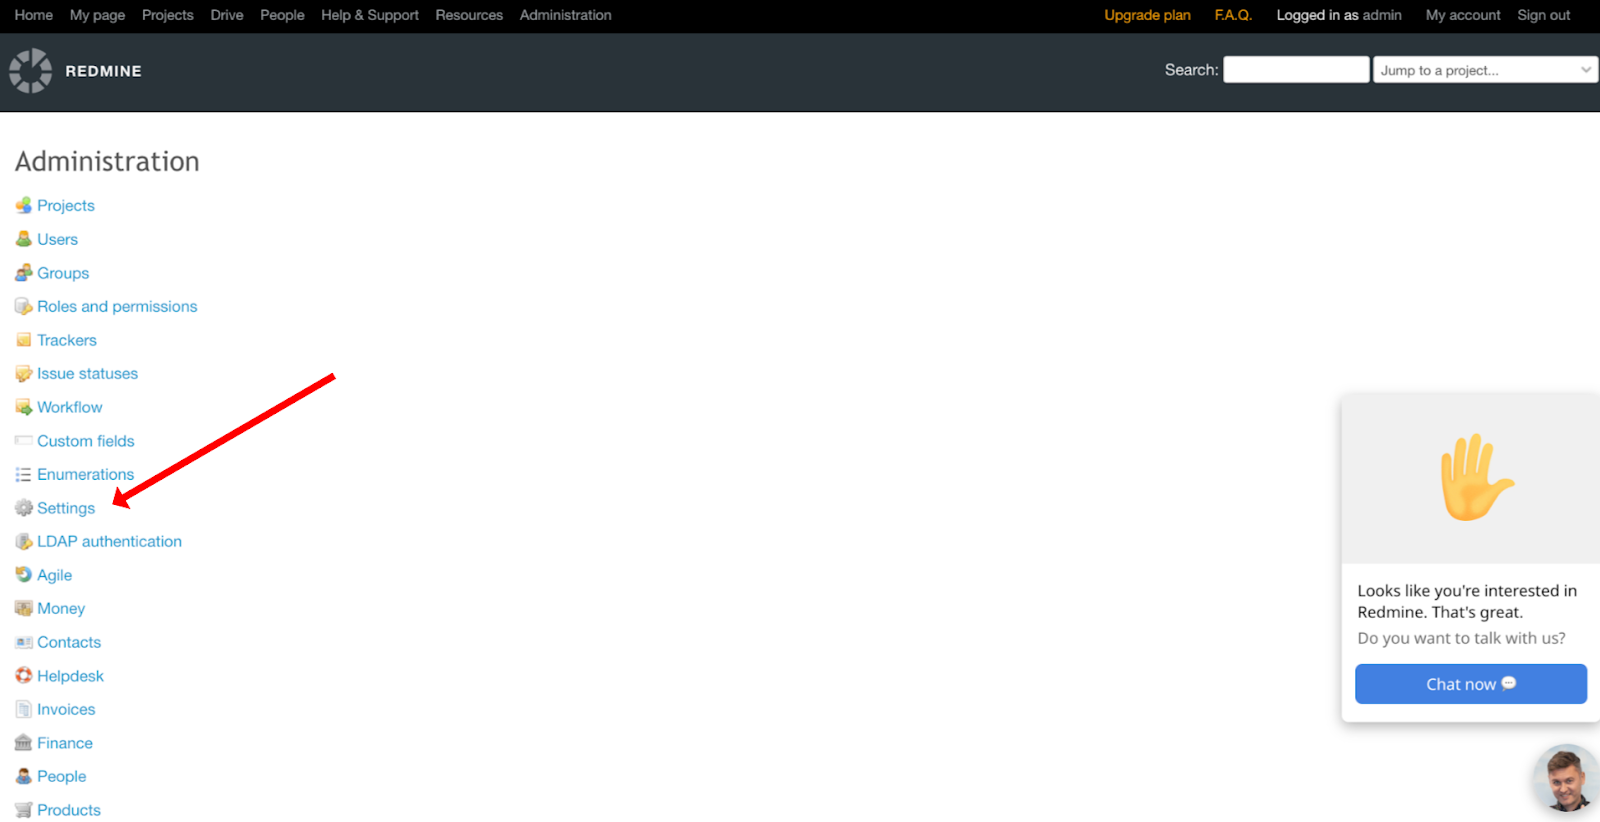Click the Contacts card icon
The image size is (1600, 822).
pos(24,642)
